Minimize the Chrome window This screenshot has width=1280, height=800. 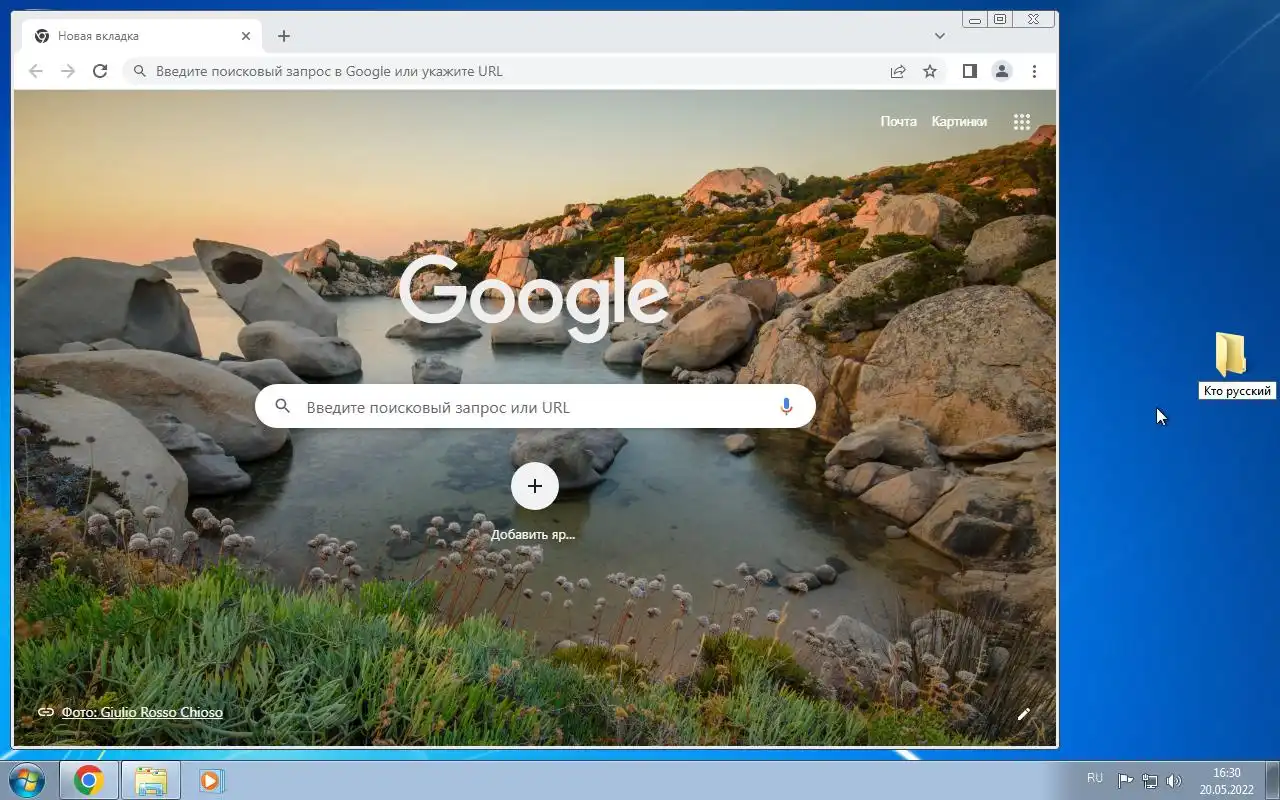(x=975, y=19)
